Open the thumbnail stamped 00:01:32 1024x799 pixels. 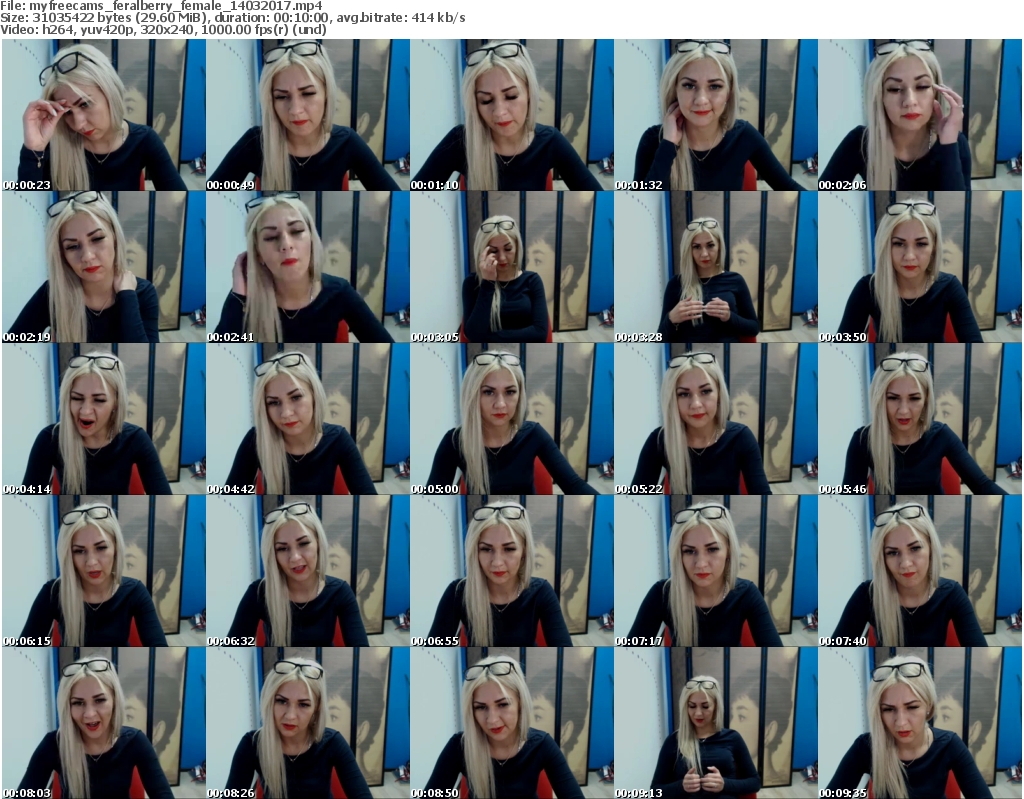click(x=716, y=115)
